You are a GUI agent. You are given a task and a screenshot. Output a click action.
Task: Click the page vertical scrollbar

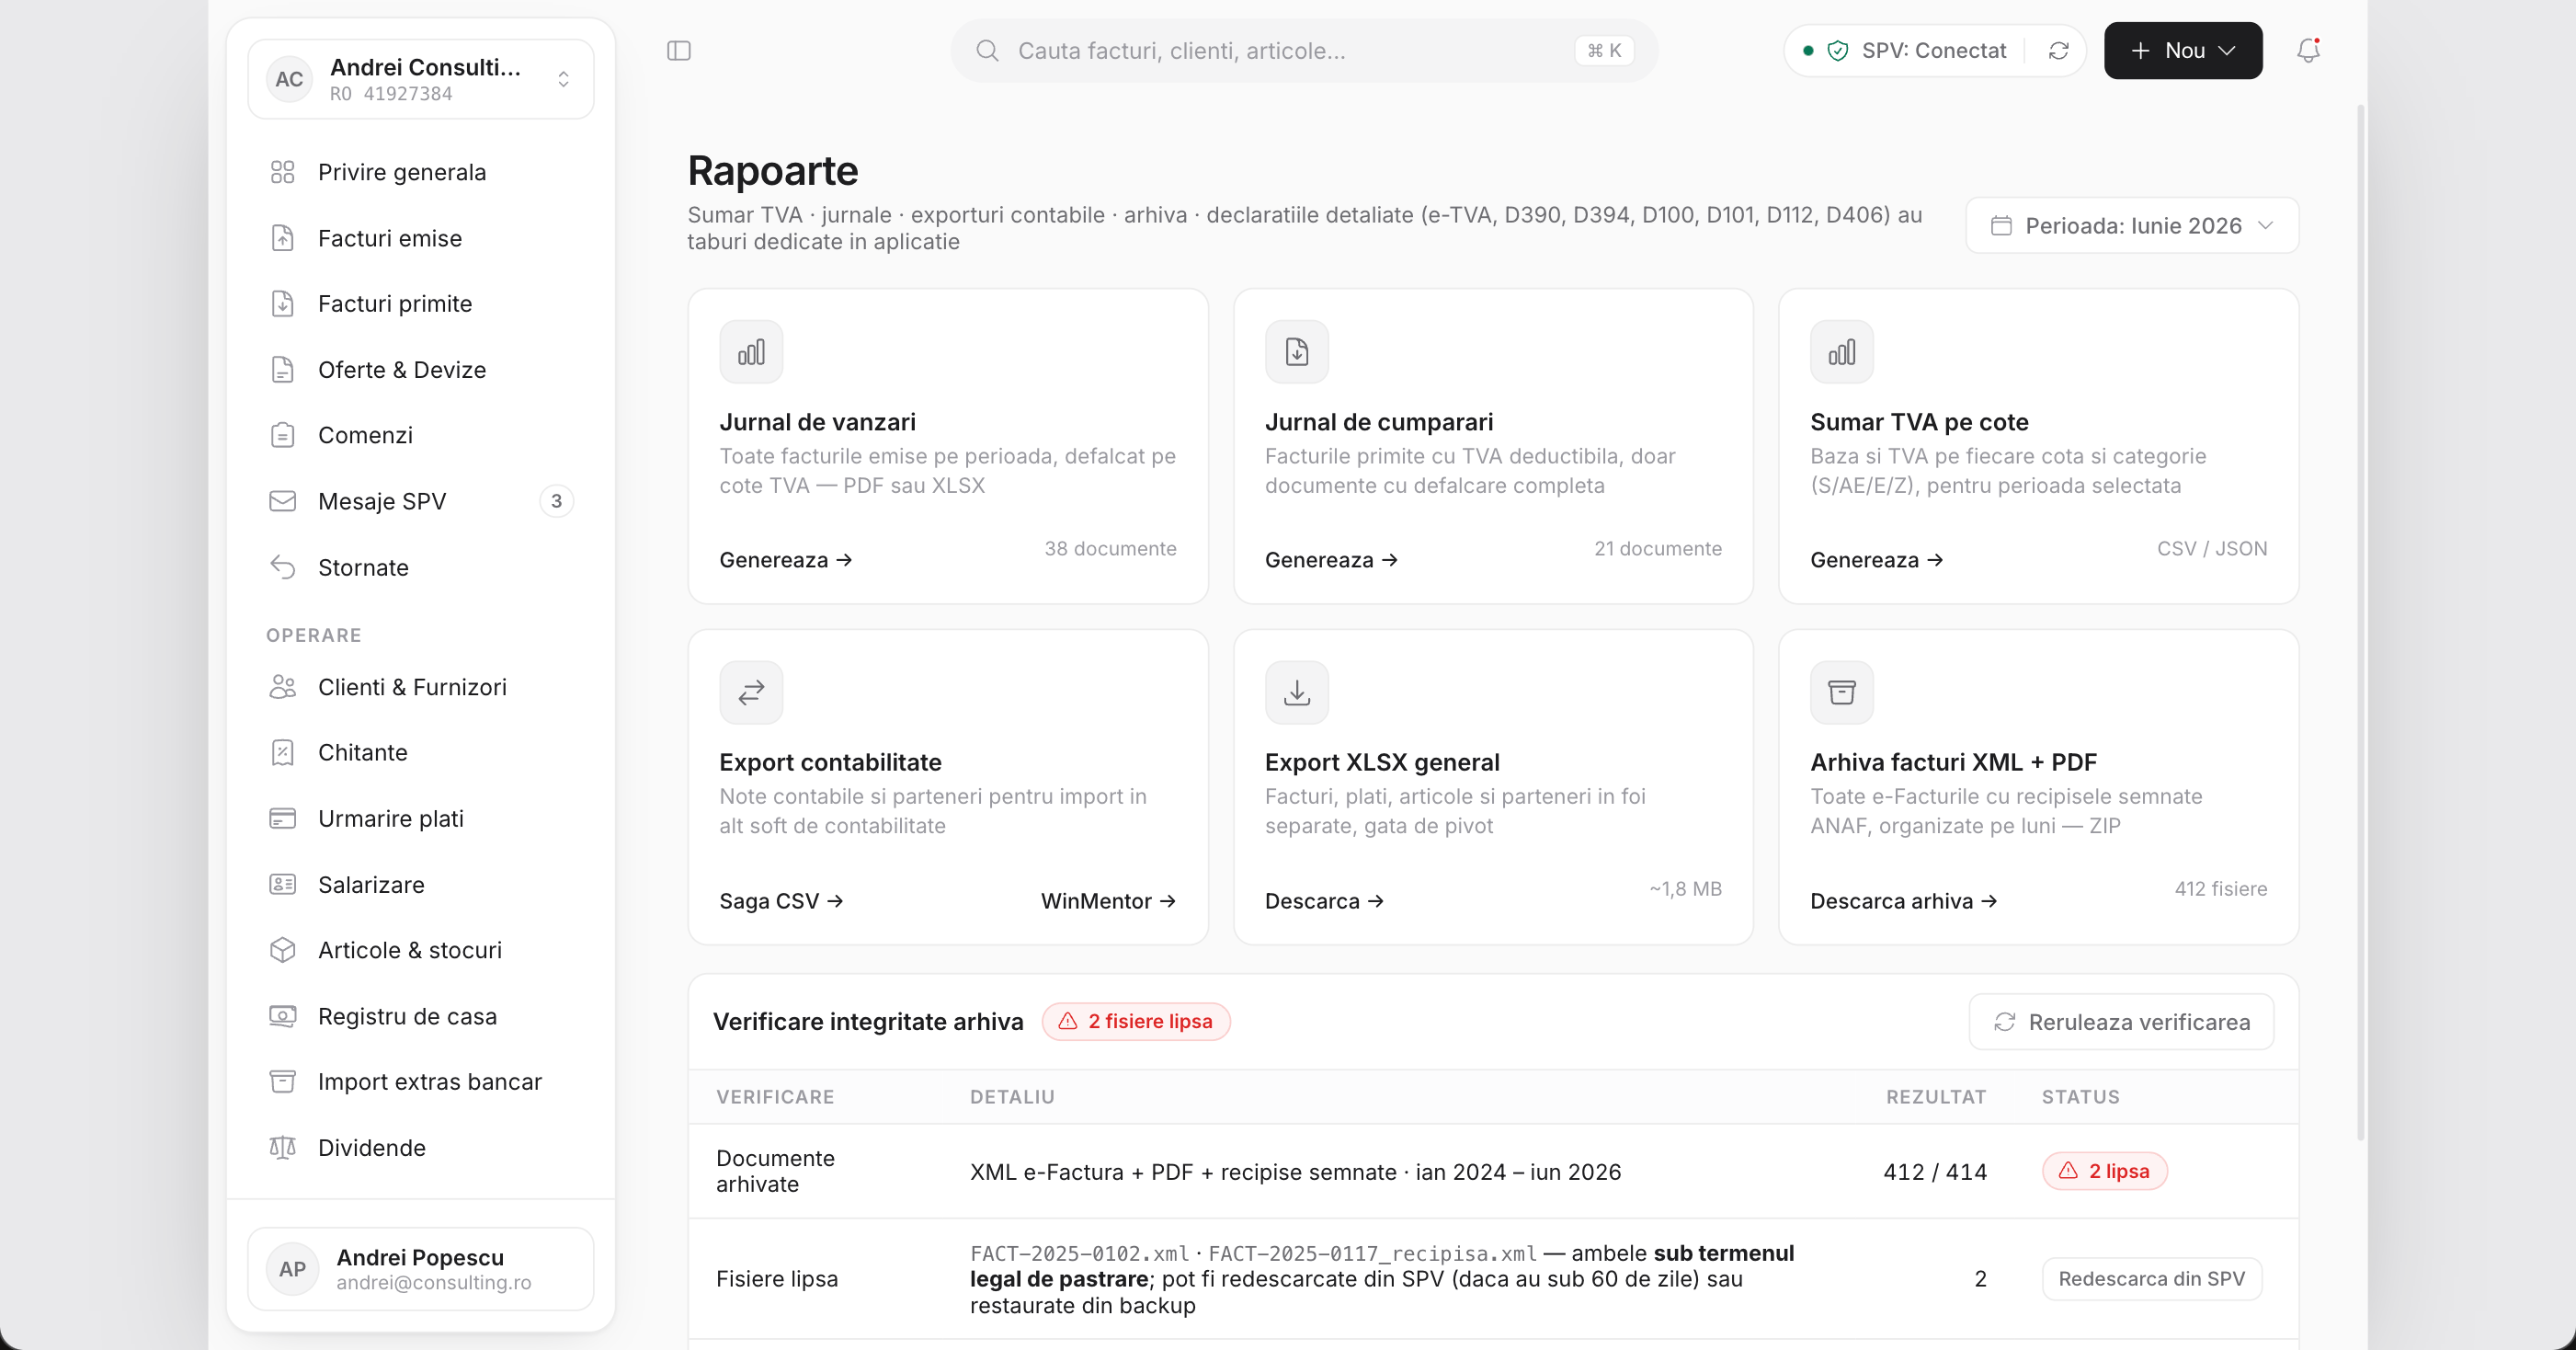pos(2361,620)
